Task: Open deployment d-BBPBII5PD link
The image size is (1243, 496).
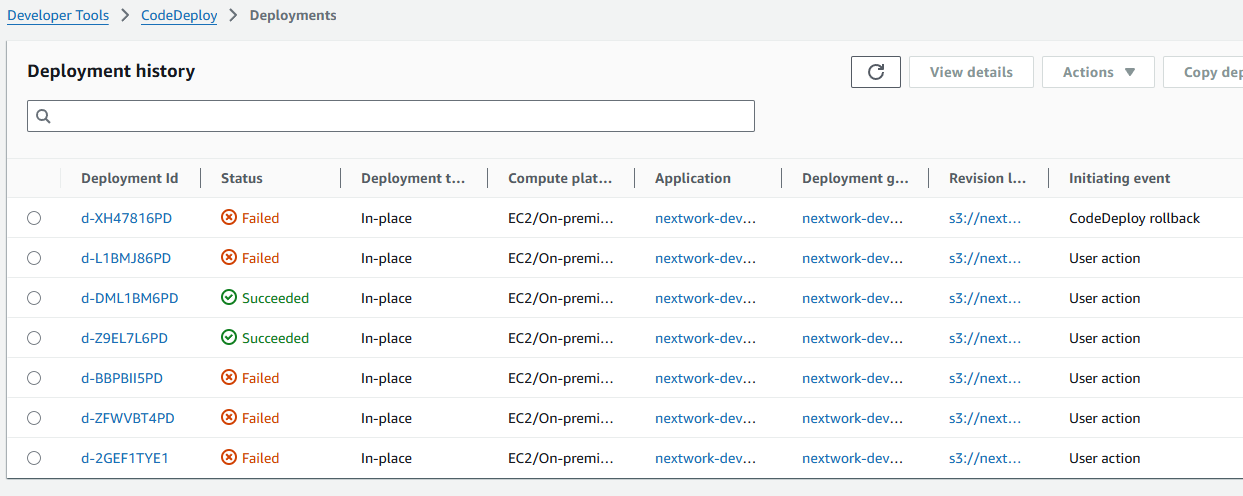Action: click(x=122, y=378)
